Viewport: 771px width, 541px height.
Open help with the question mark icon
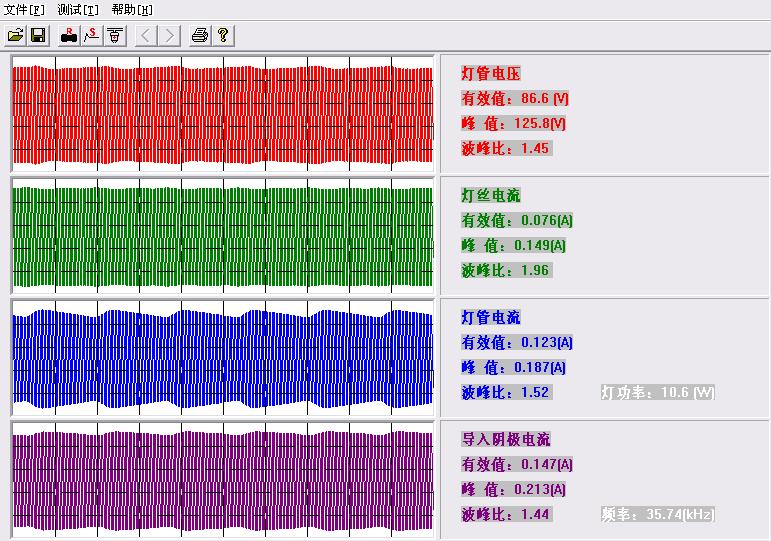click(x=223, y=35)
